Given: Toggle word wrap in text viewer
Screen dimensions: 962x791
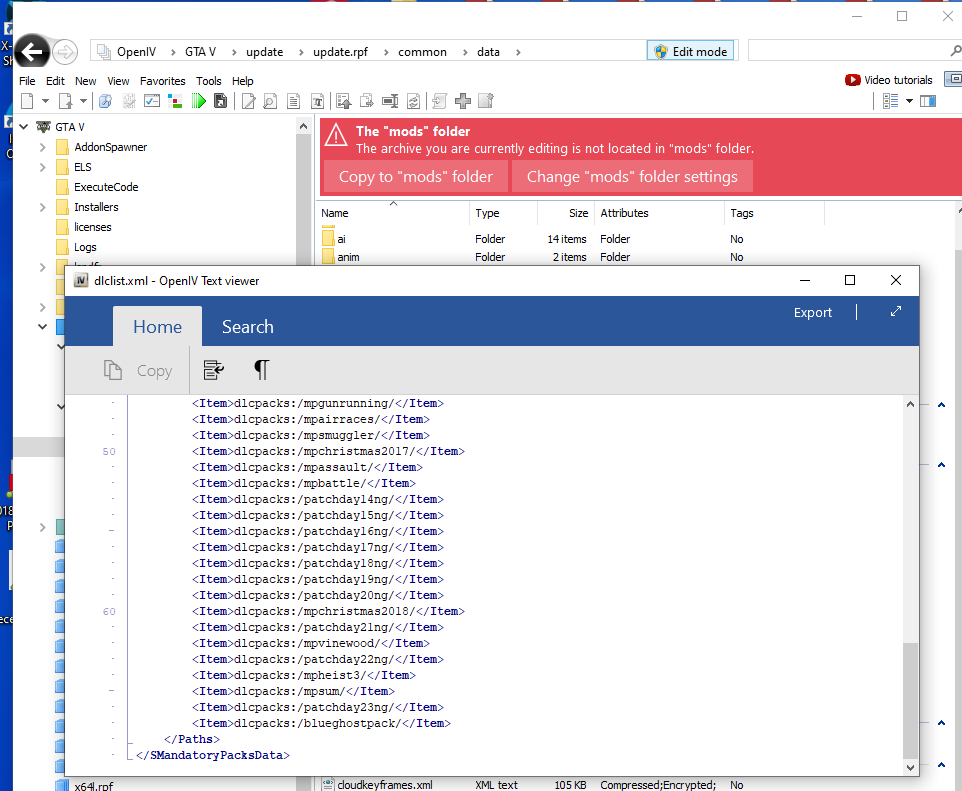Looking at the screenshot, I should [213, 370].
